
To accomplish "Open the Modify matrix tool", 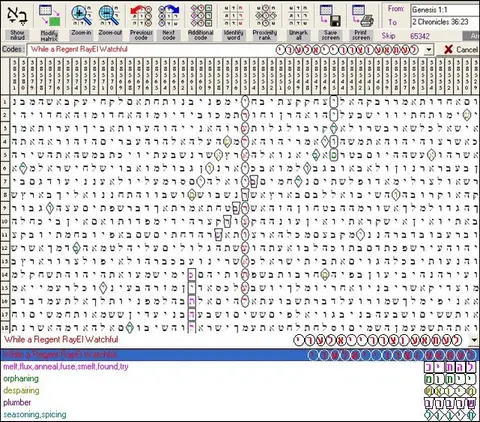I will tap(49, 22).
